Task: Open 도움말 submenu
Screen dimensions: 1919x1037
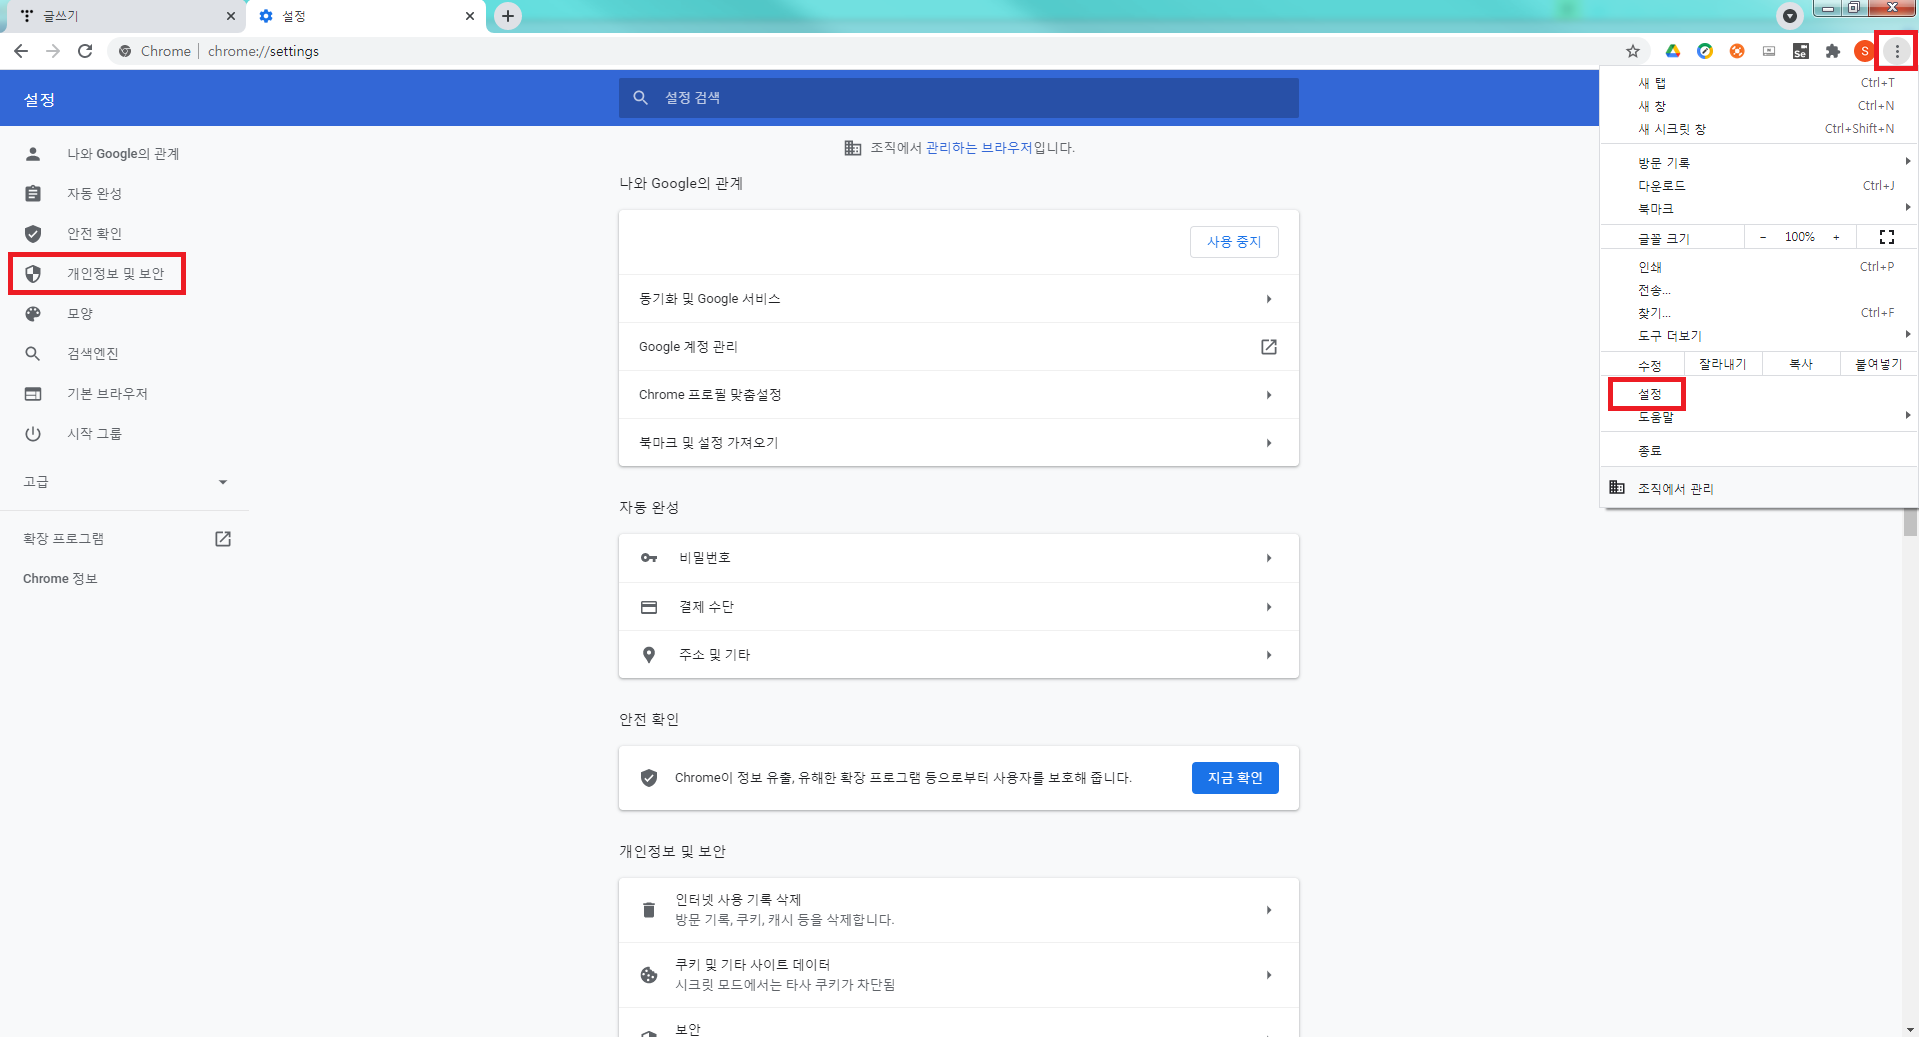Action: (x=1758, y=417)
